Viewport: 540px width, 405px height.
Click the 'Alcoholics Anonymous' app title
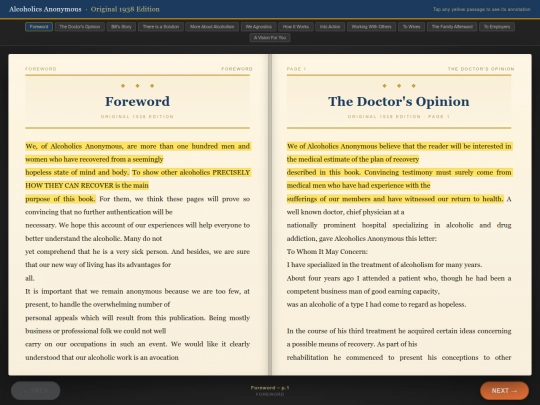[x=45, y=9]
